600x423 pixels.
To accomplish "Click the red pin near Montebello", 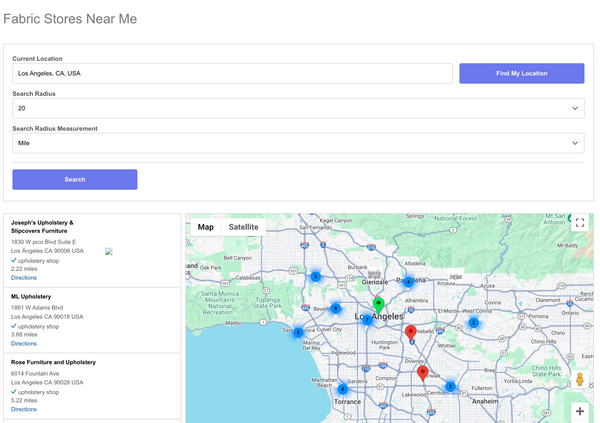I will click(410, 332).
